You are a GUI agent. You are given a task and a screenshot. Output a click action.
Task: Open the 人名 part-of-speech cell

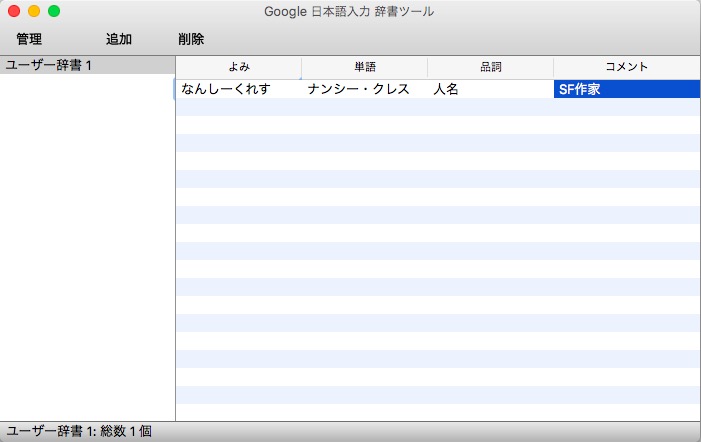[490, 89]
